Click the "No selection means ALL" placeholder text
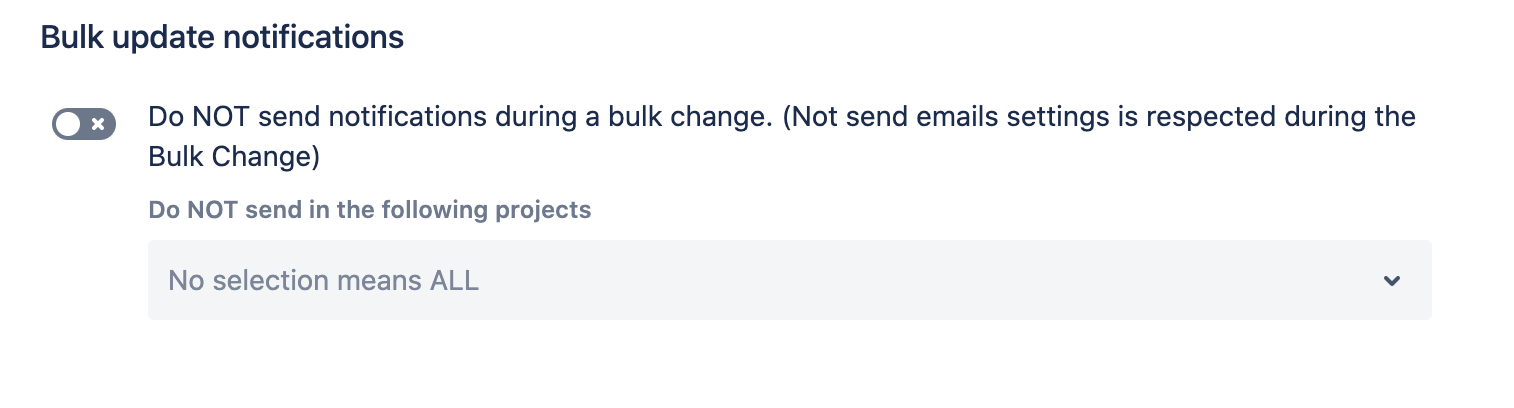Screen dimensions: 1514x408 pyautogui.click(x=323, y=281)
